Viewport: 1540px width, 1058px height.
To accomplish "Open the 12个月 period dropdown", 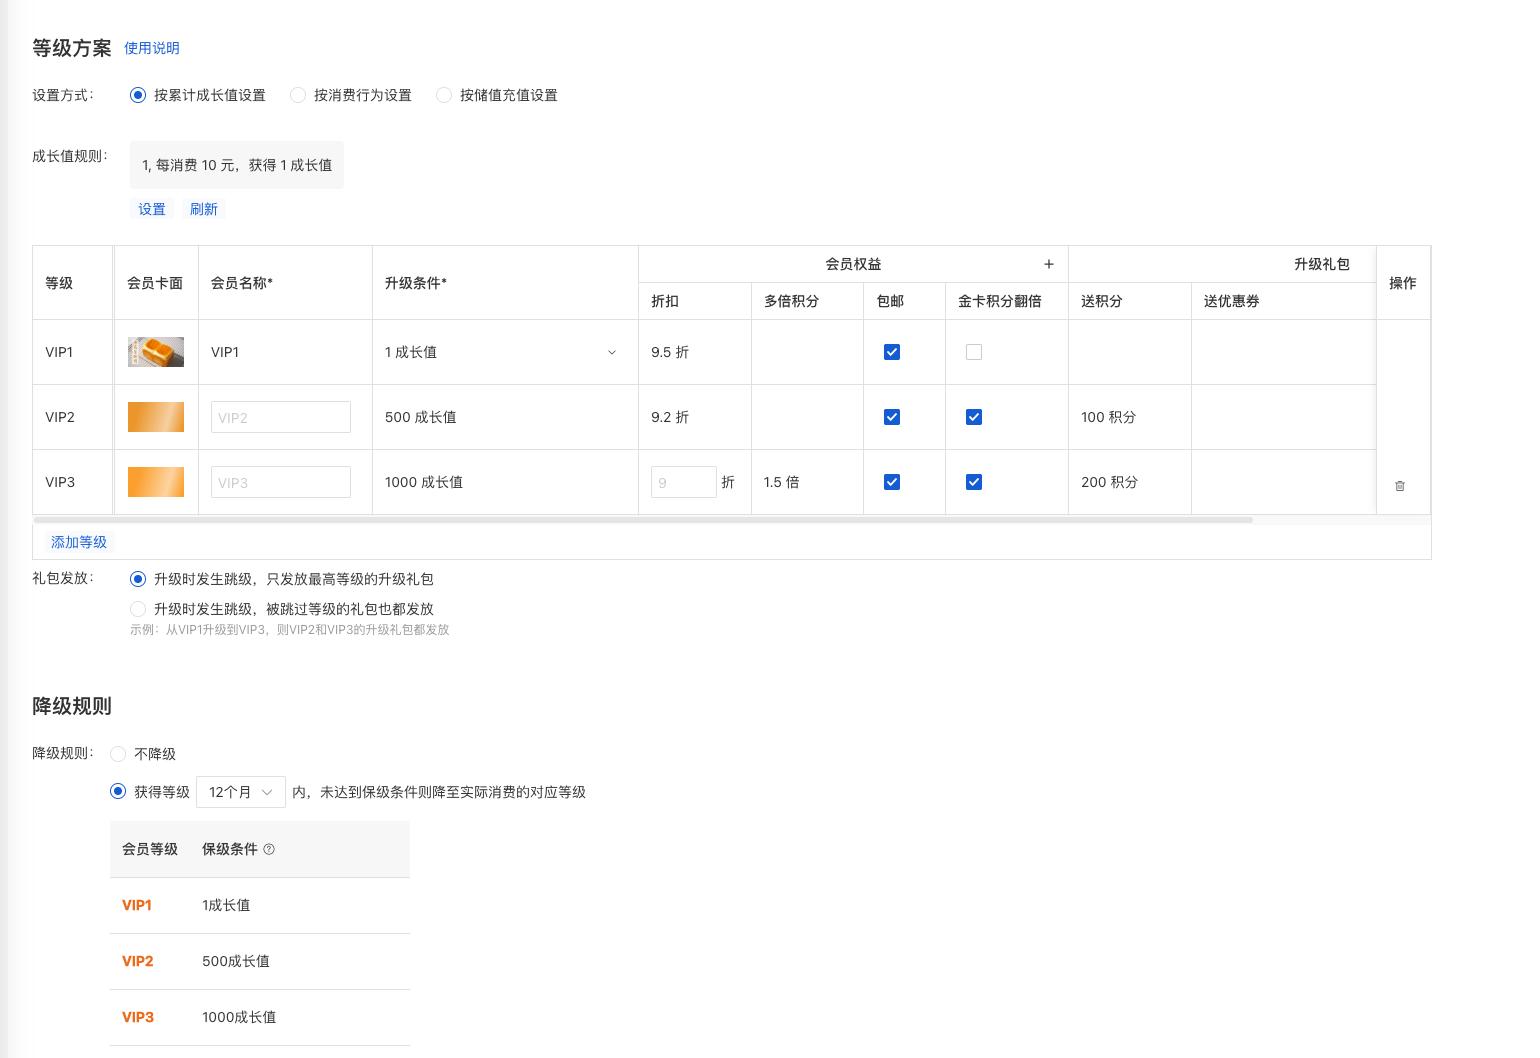I will pos(241,792).
